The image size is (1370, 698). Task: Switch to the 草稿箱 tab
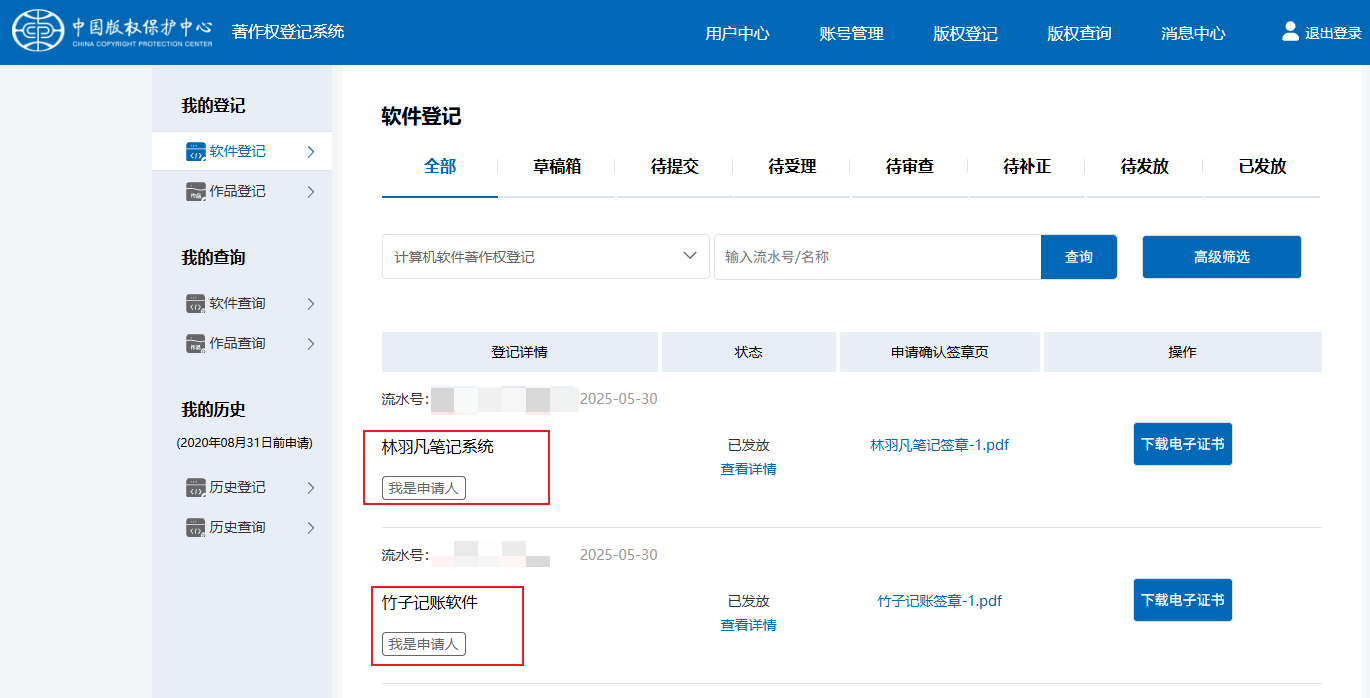coord(557,167)
